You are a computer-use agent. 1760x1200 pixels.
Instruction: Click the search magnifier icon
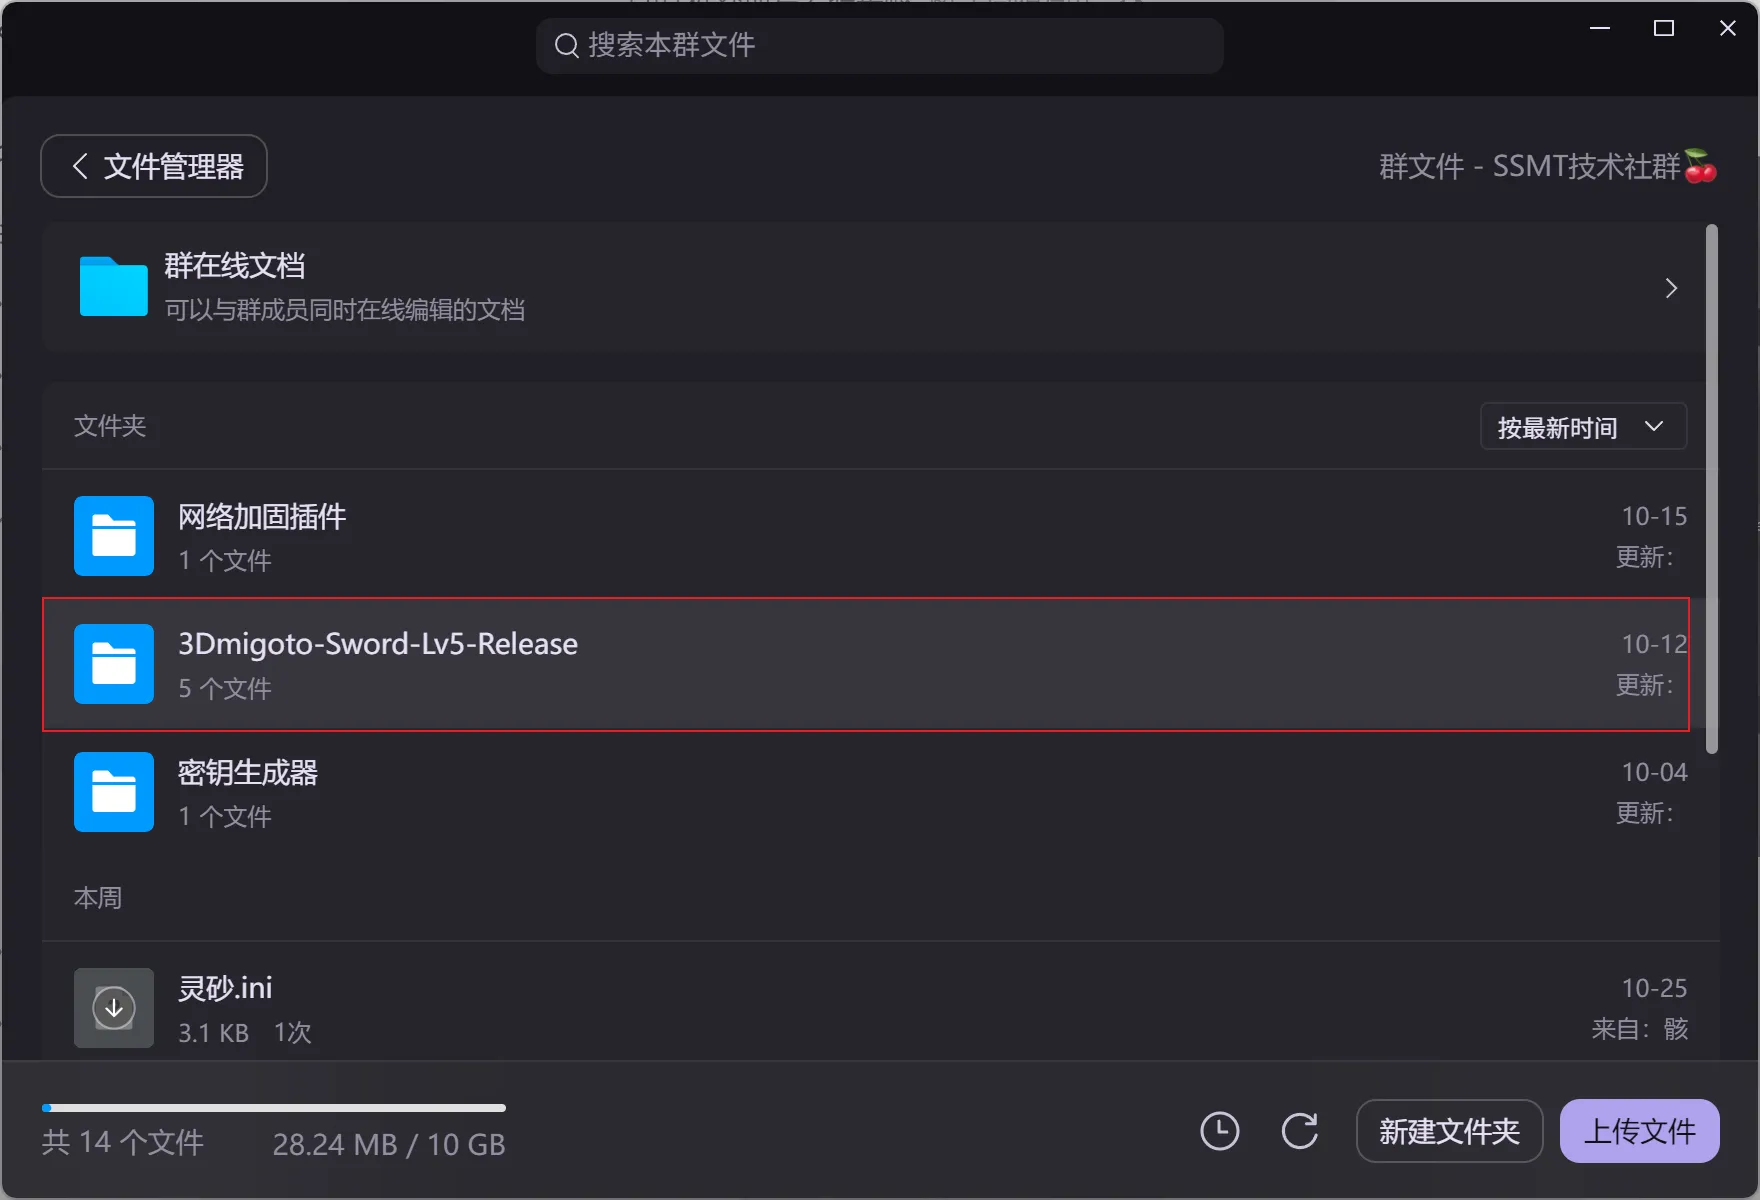(566, 45)
